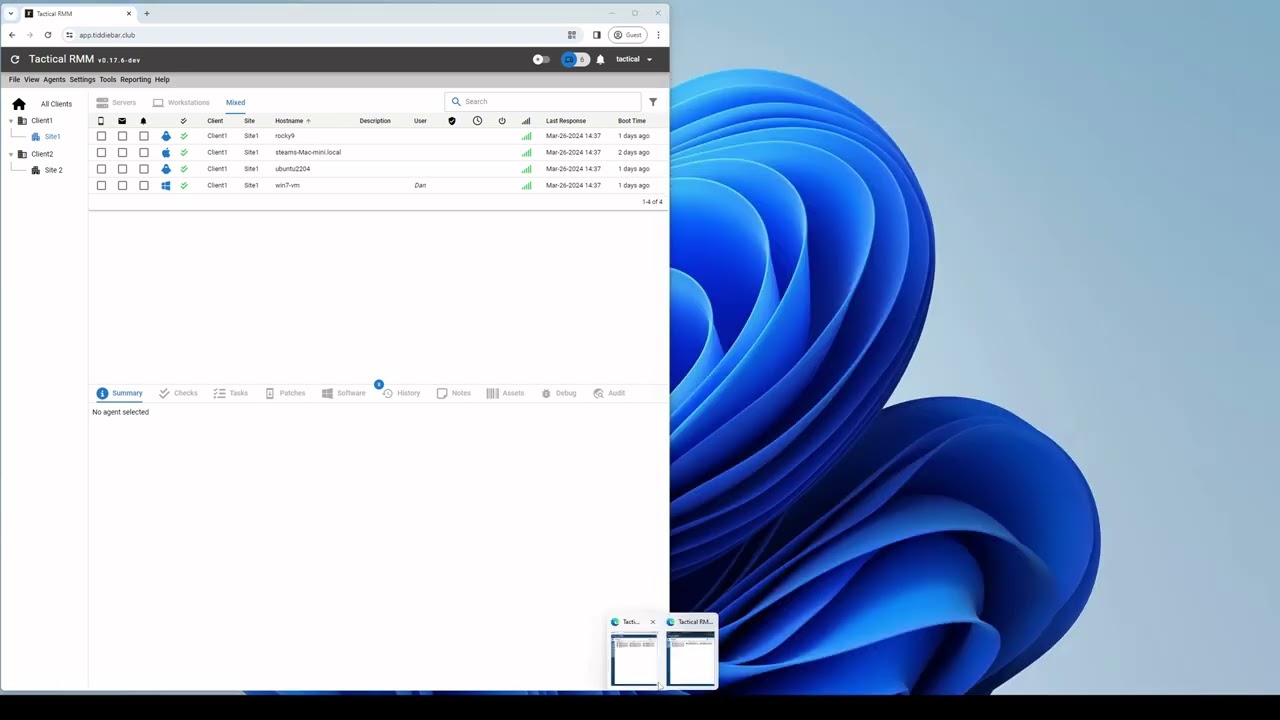Check the SMS alert box for win7-vm
The image size is (1280, 720).
point(101,185)
